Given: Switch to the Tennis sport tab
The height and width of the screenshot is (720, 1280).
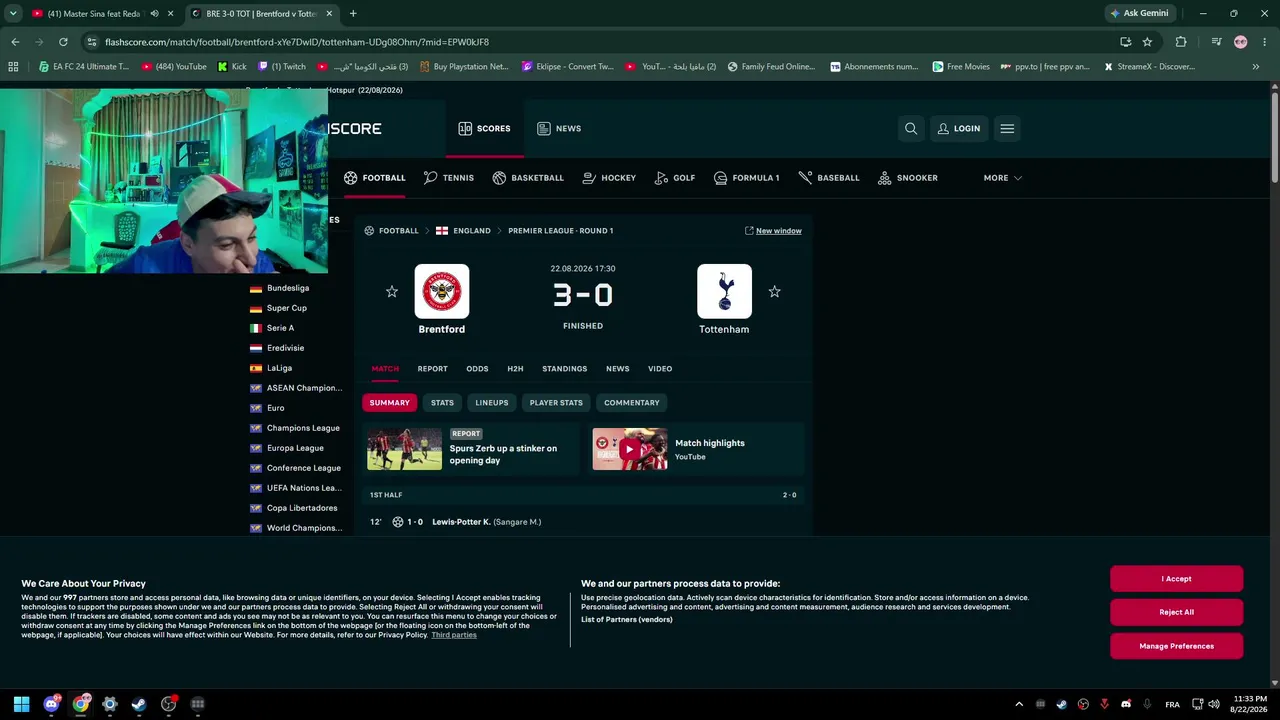Looking at the screenshot, I should pyautogui.click(x=449, y=178).
